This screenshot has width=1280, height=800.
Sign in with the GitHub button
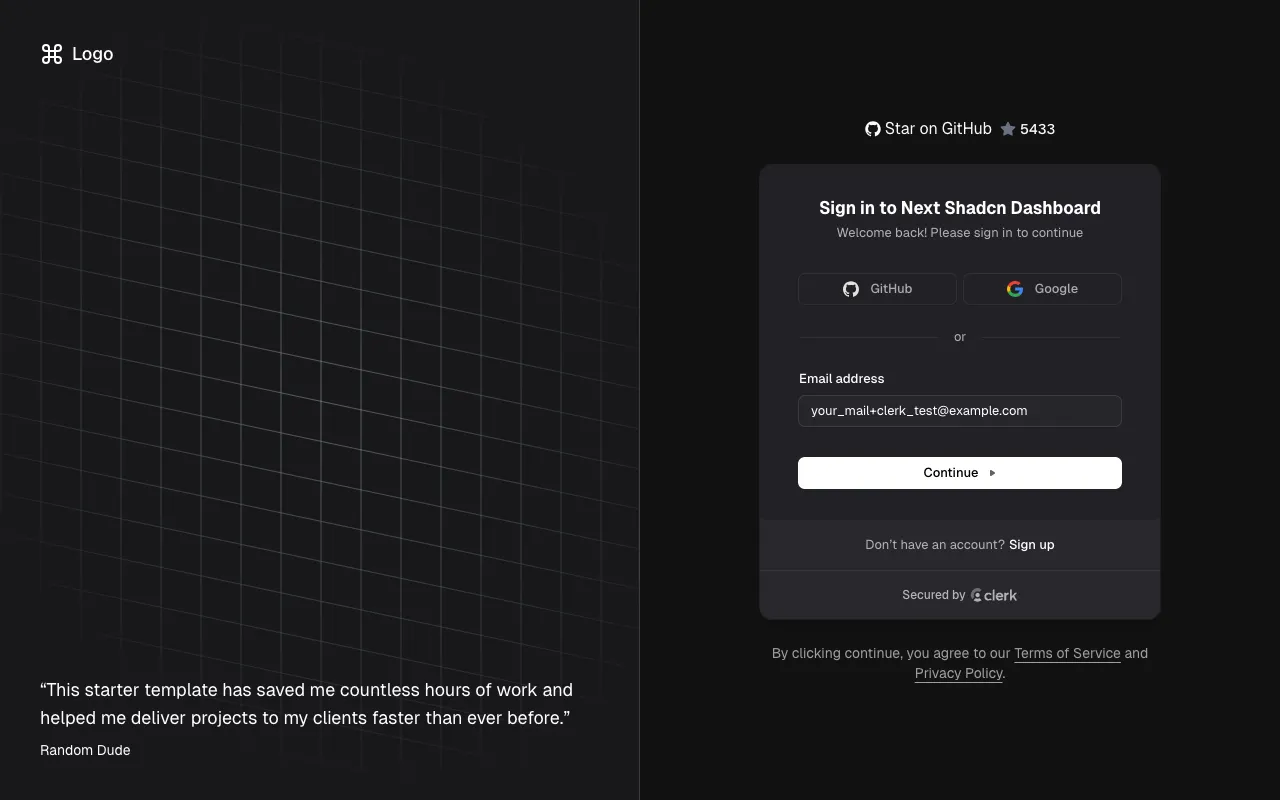(x=877, y=289)
